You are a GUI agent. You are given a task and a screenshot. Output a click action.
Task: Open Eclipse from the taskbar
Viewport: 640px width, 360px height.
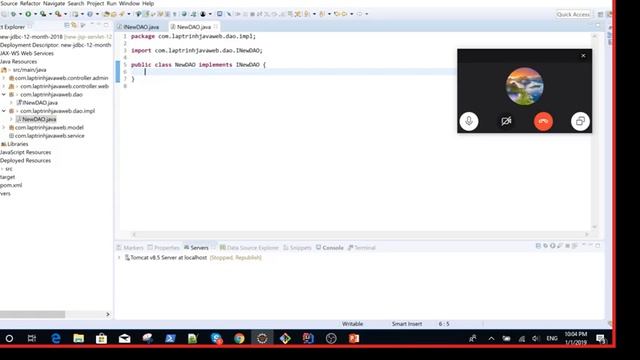coord(262,338)
